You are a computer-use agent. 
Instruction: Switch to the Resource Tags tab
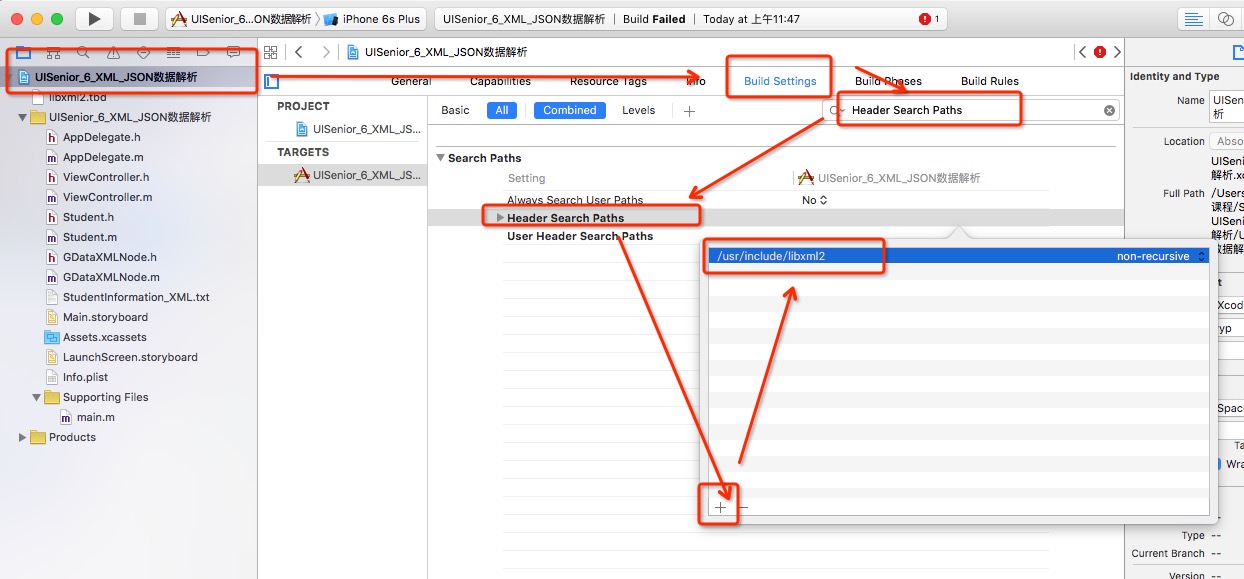point(608,81)
